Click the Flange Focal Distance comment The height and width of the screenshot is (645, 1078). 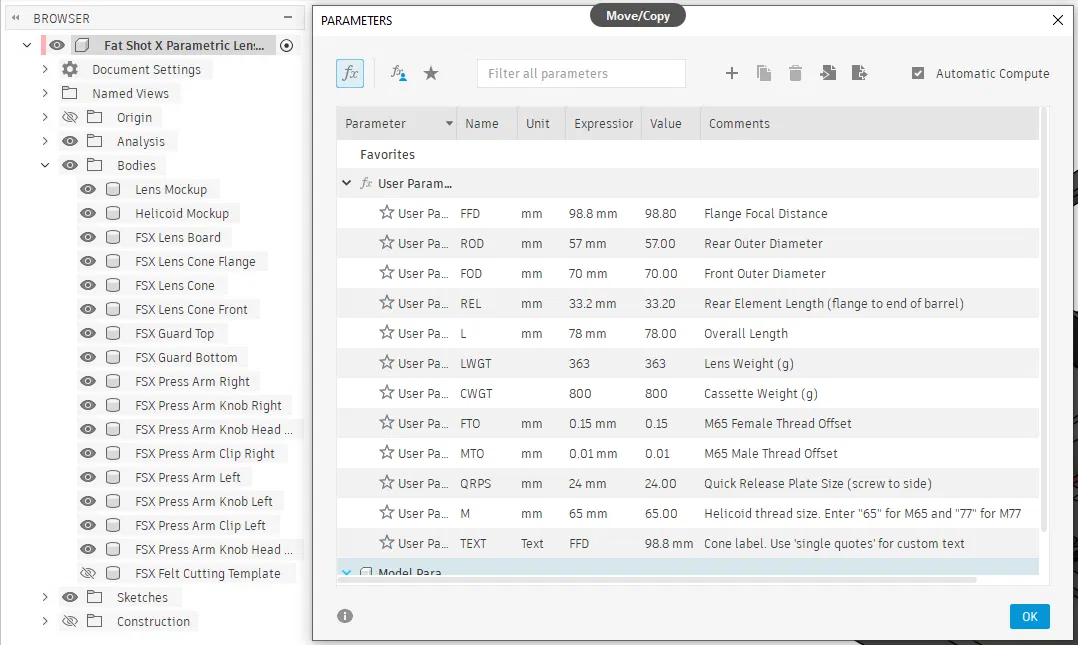tap(765, 214)
